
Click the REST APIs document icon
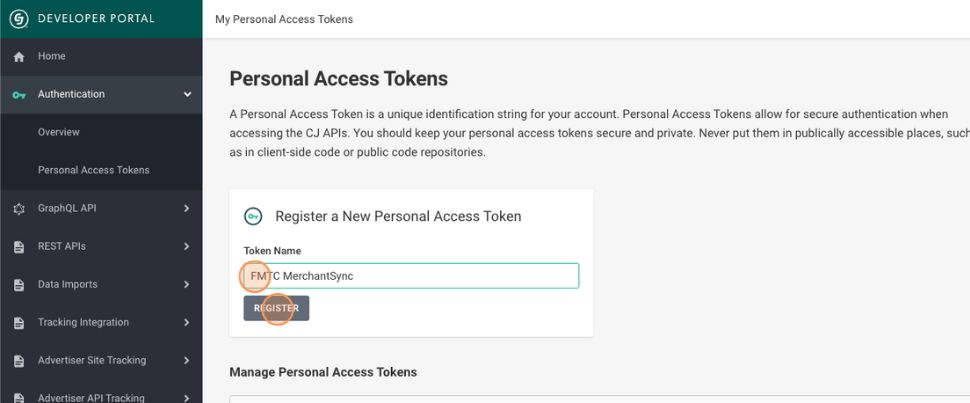[18, 247]
